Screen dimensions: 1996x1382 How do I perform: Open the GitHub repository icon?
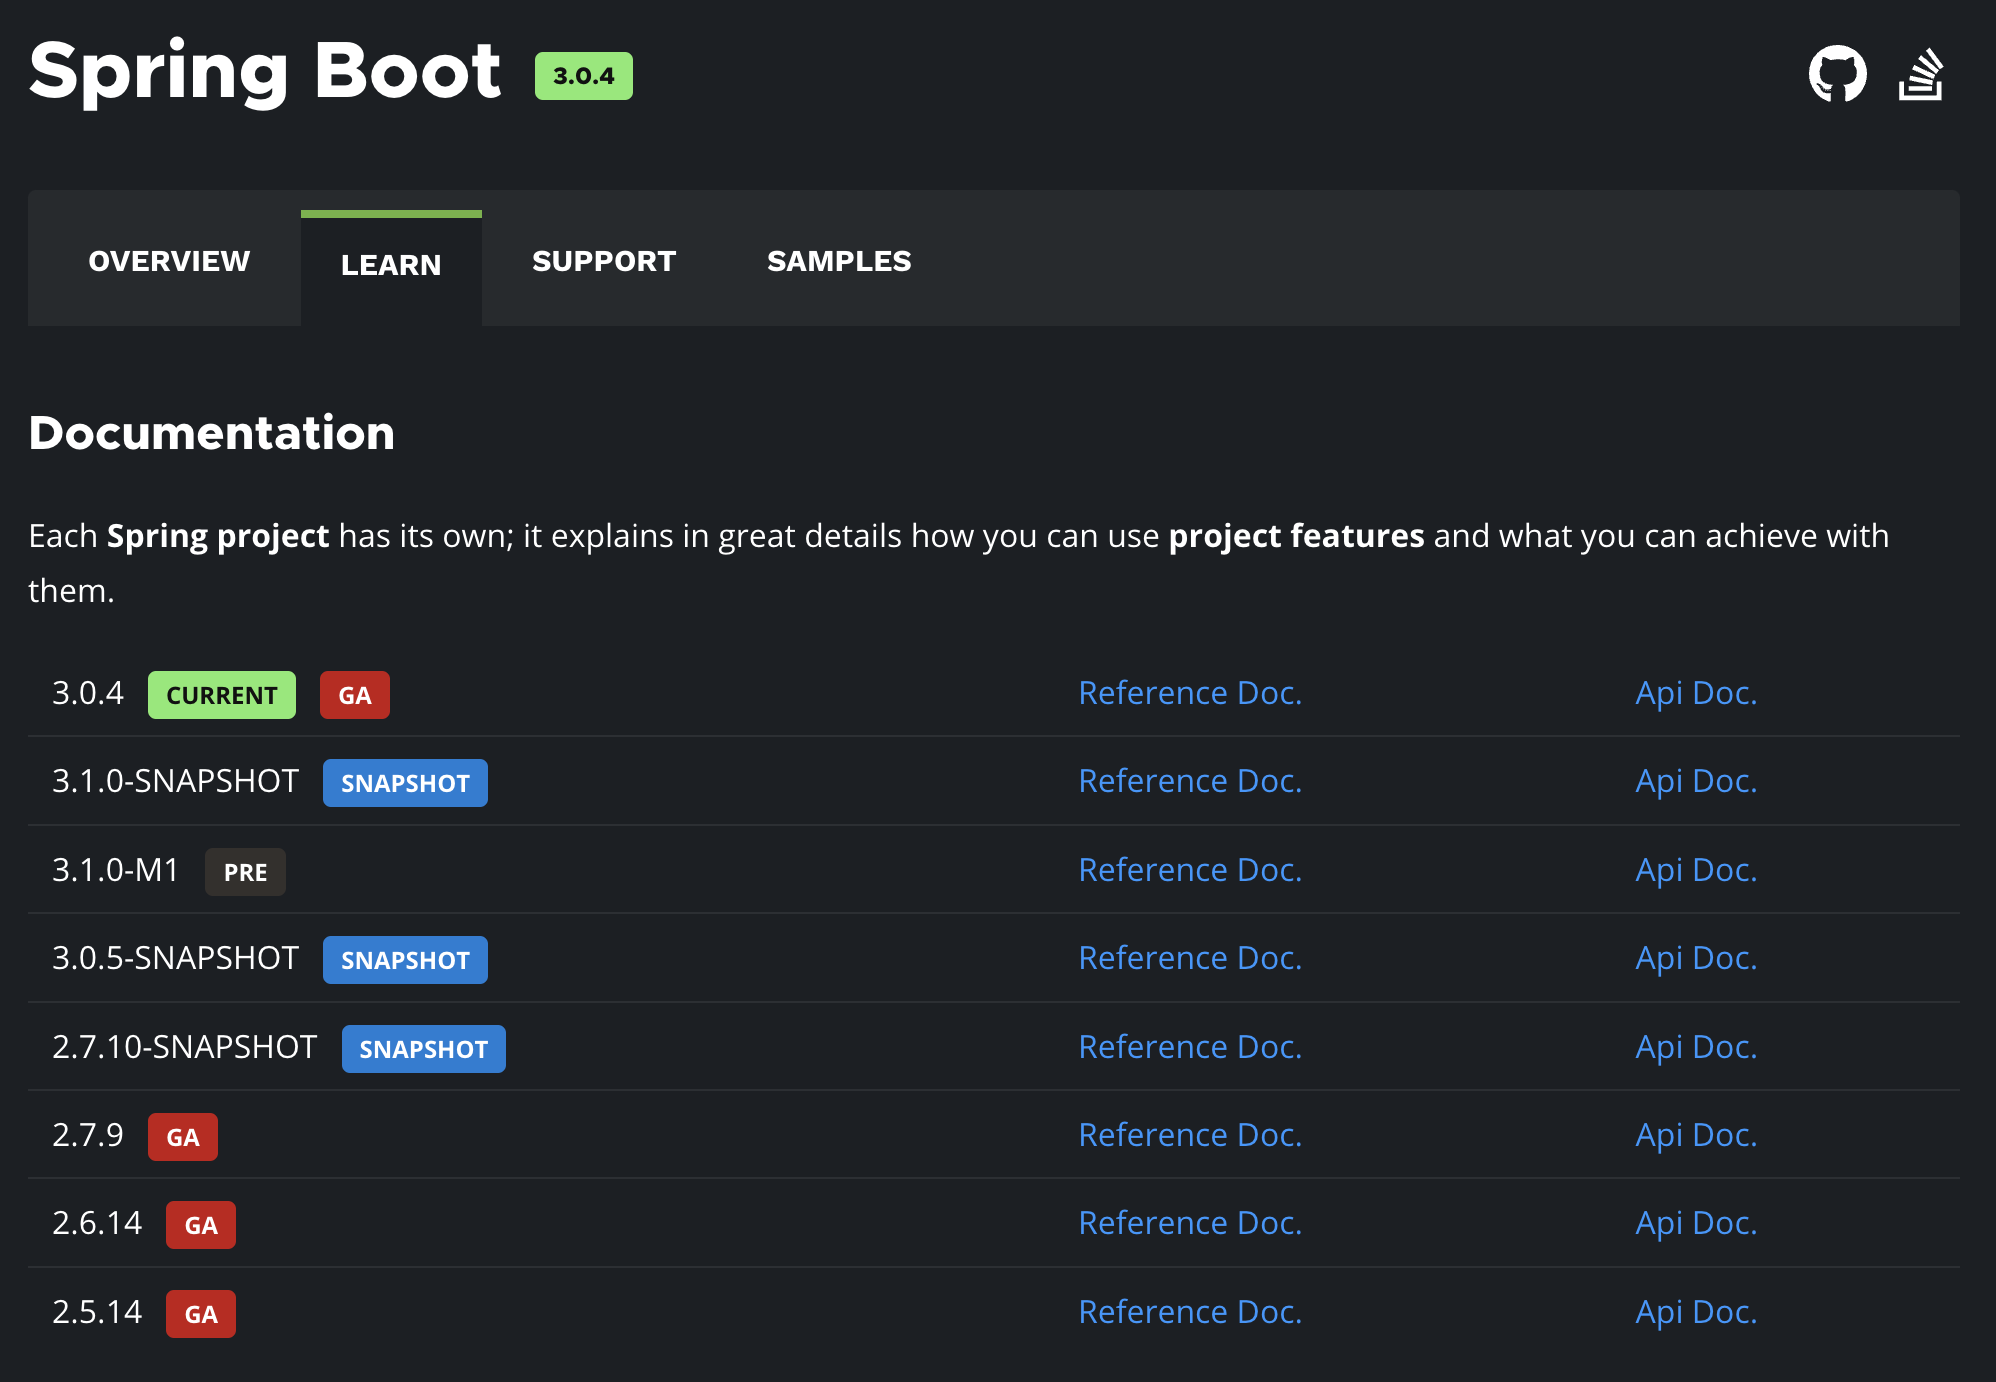pyautogui.click(x=1837, y=74)
